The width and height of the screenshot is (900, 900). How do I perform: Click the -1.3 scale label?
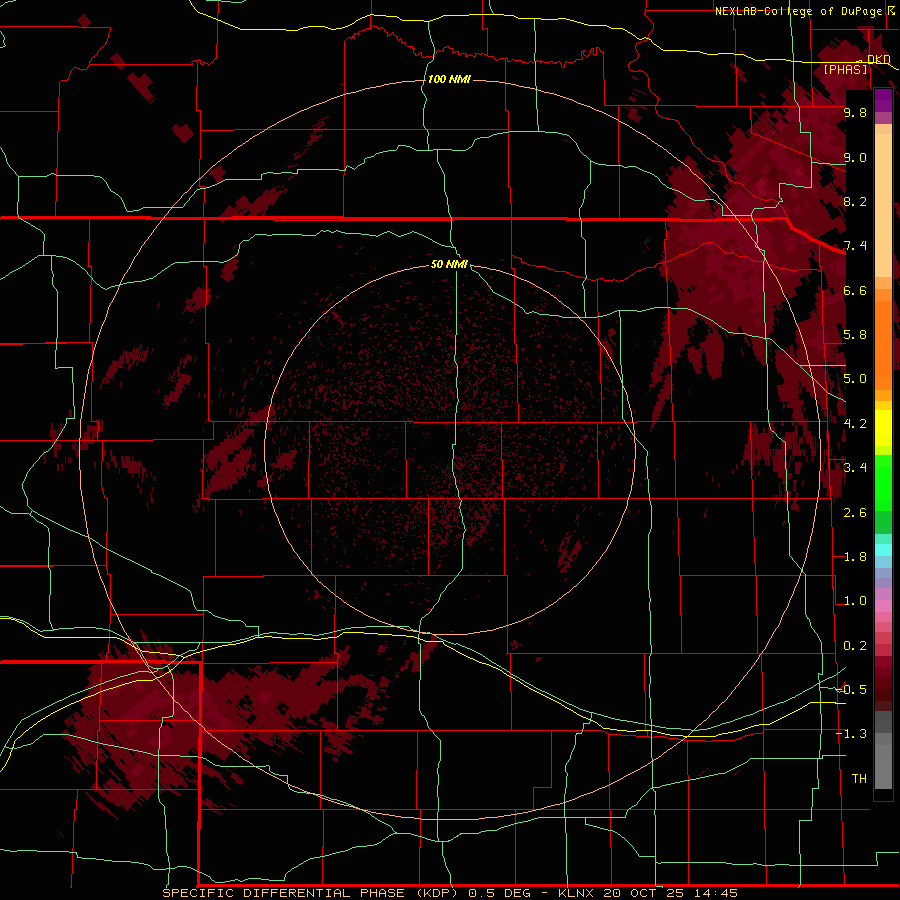coord(852,734)
